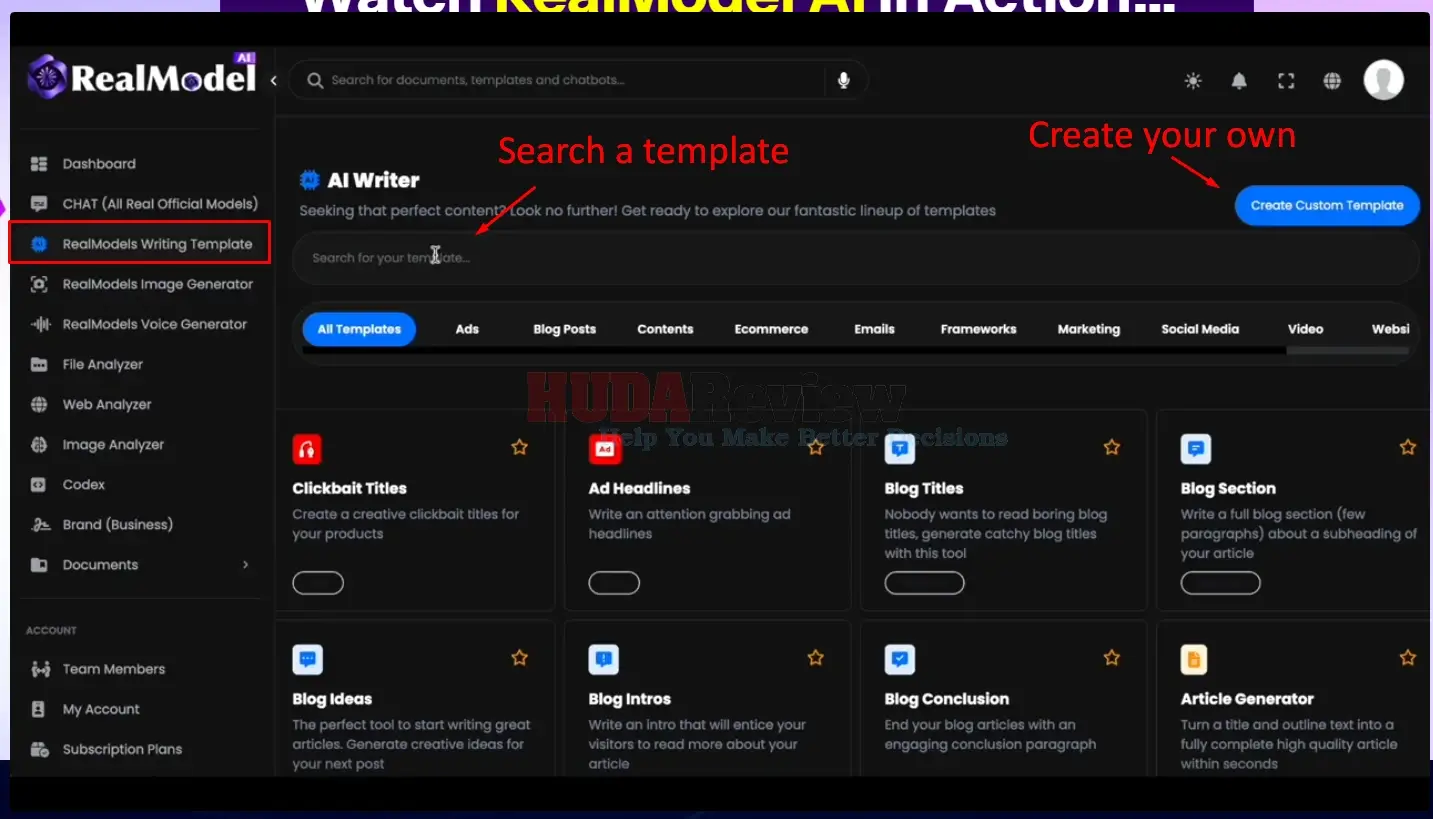
Task: Favorite the Blog Titles template star
Action: [x=1112, y=447]
